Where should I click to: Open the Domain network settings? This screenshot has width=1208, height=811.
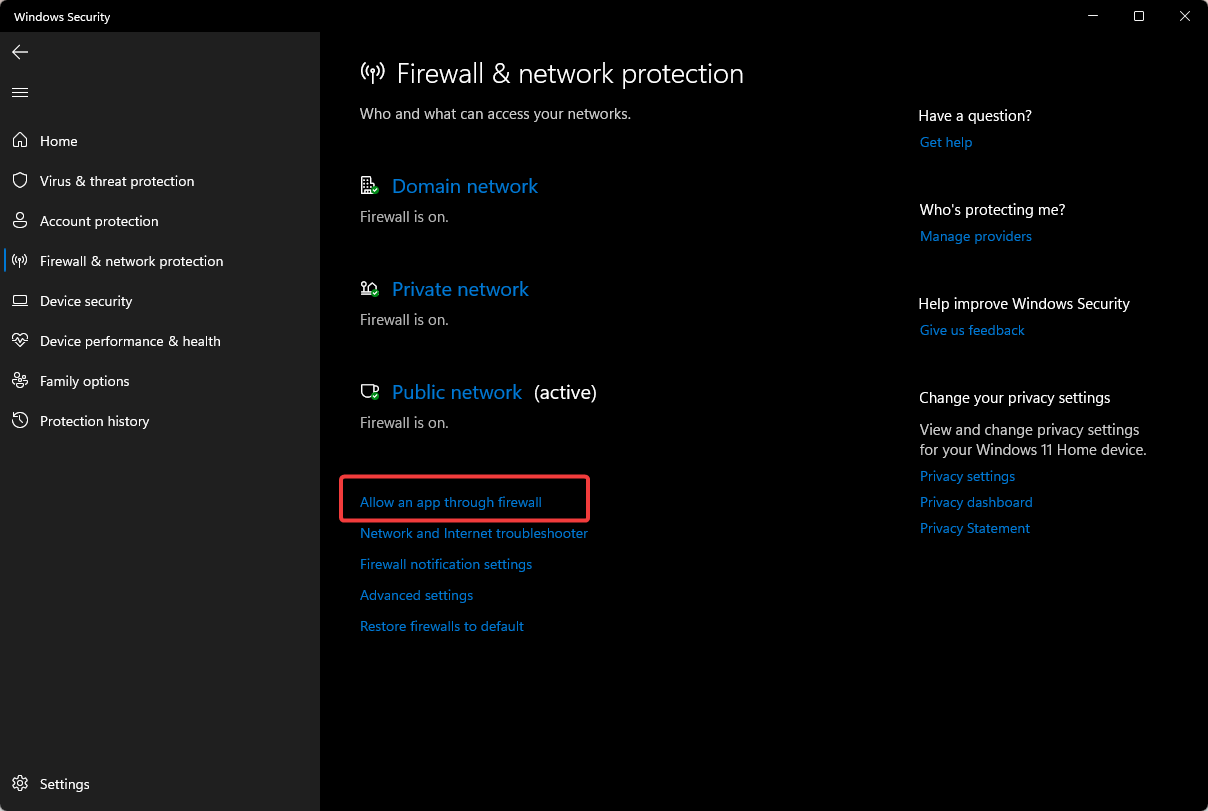tap(464, 186)
